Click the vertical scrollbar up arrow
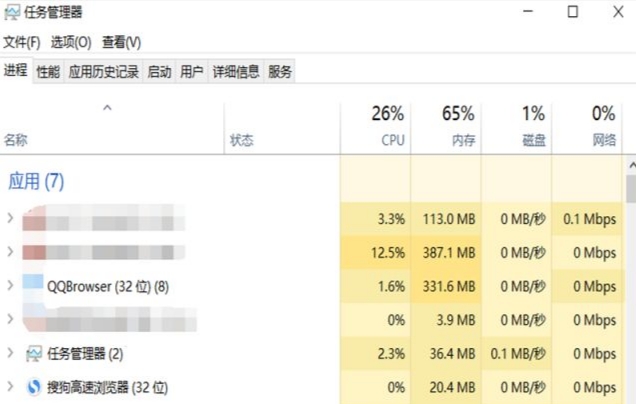The image size is (636, 404). [632, 165]
